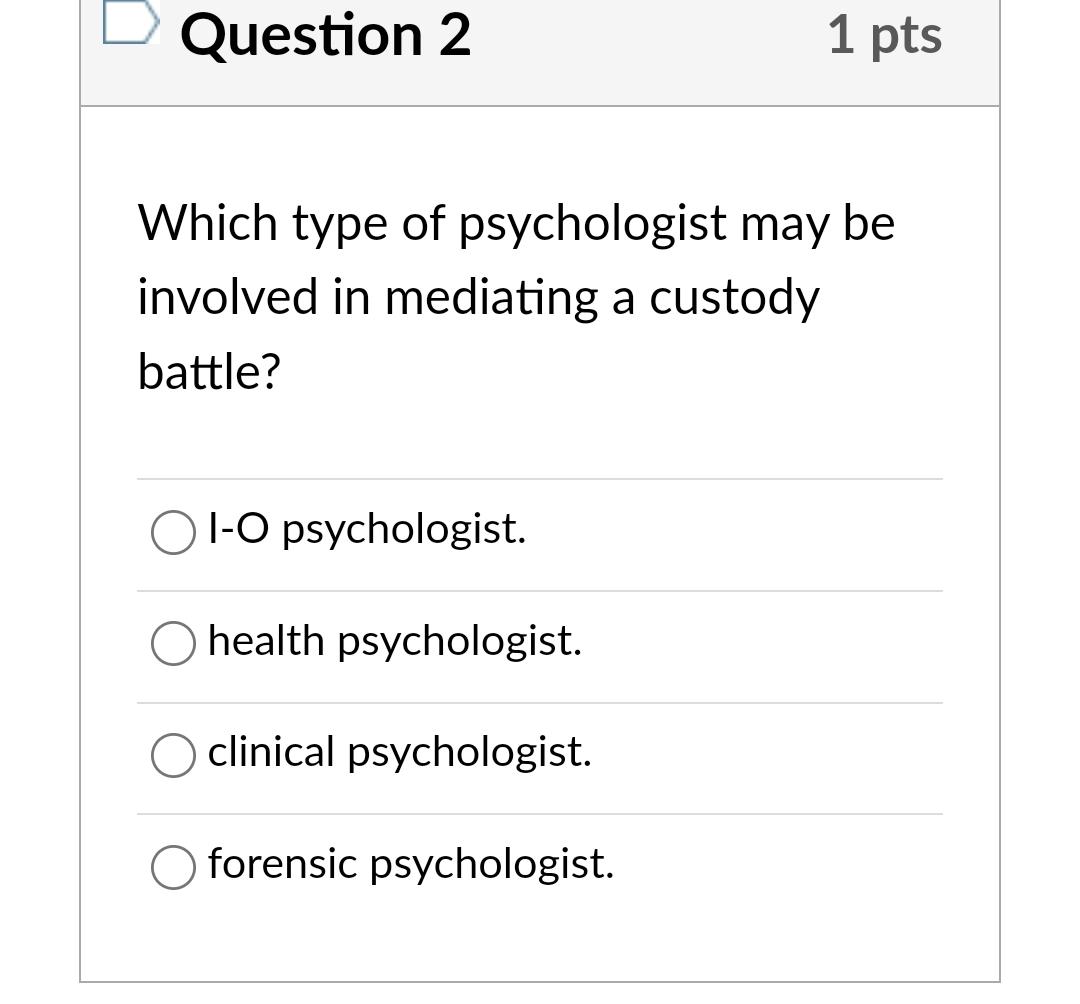Click the Question 2 header title
The height and width of the screenshot is (1004, 1080).
[x=324, y=35]
